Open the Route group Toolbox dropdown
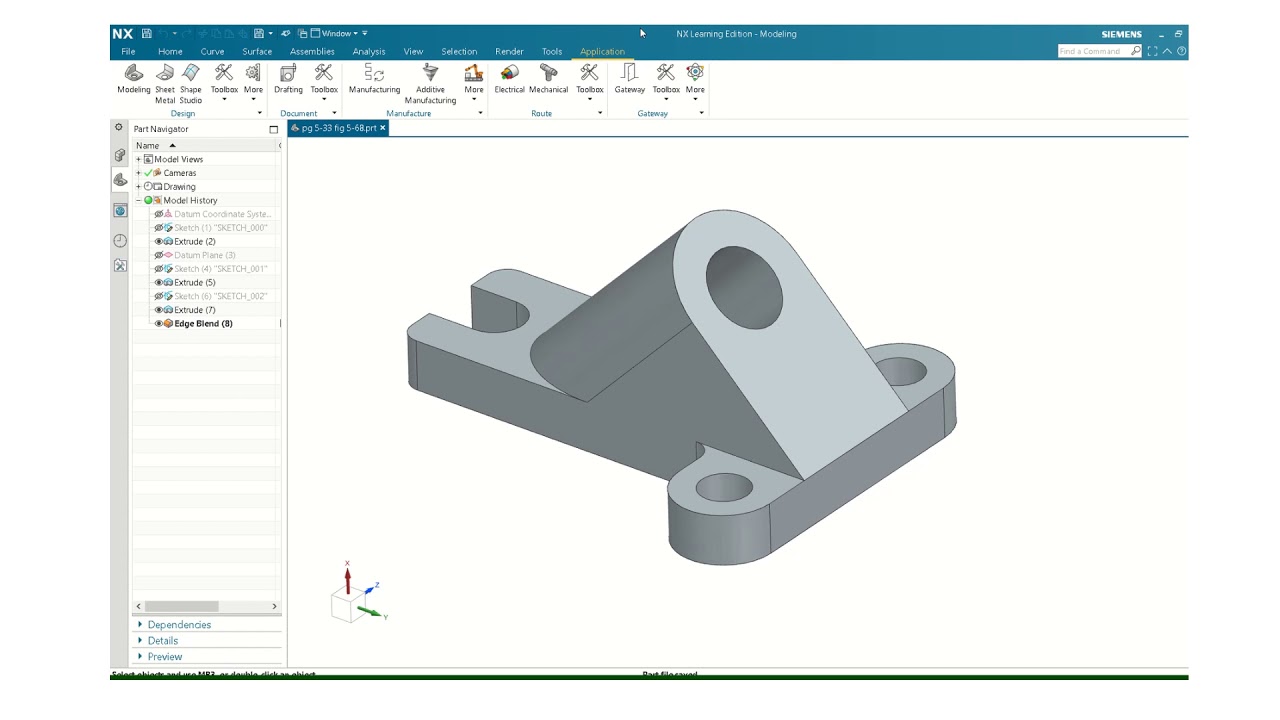This screenshot has width=1280, height=720. (x=590, y=84)
